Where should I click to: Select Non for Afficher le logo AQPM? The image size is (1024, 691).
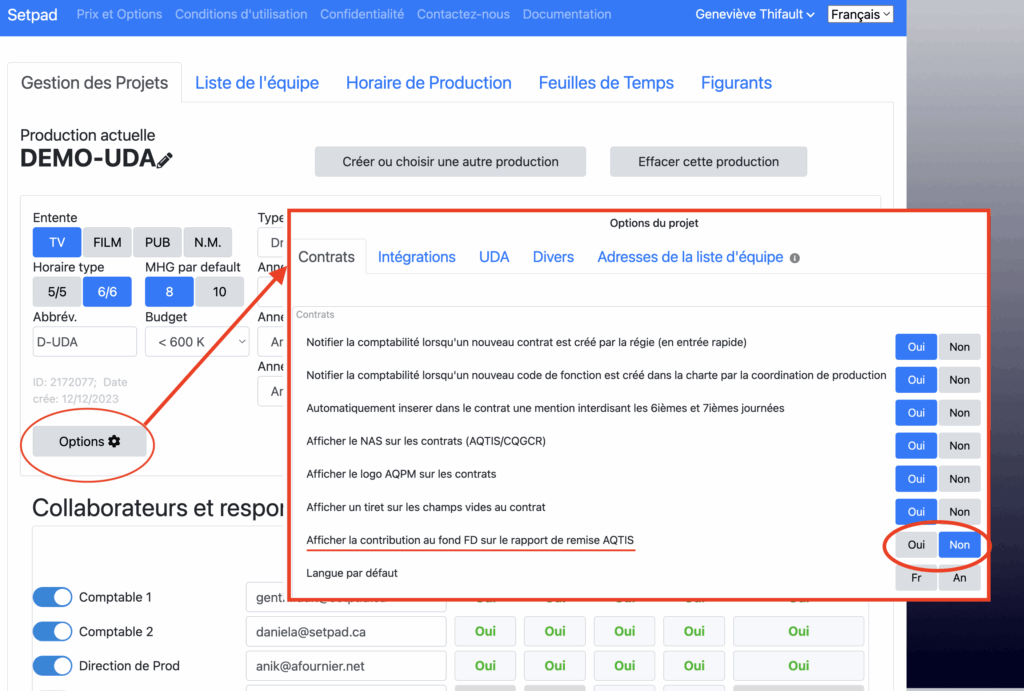click(x=959, y=479)
